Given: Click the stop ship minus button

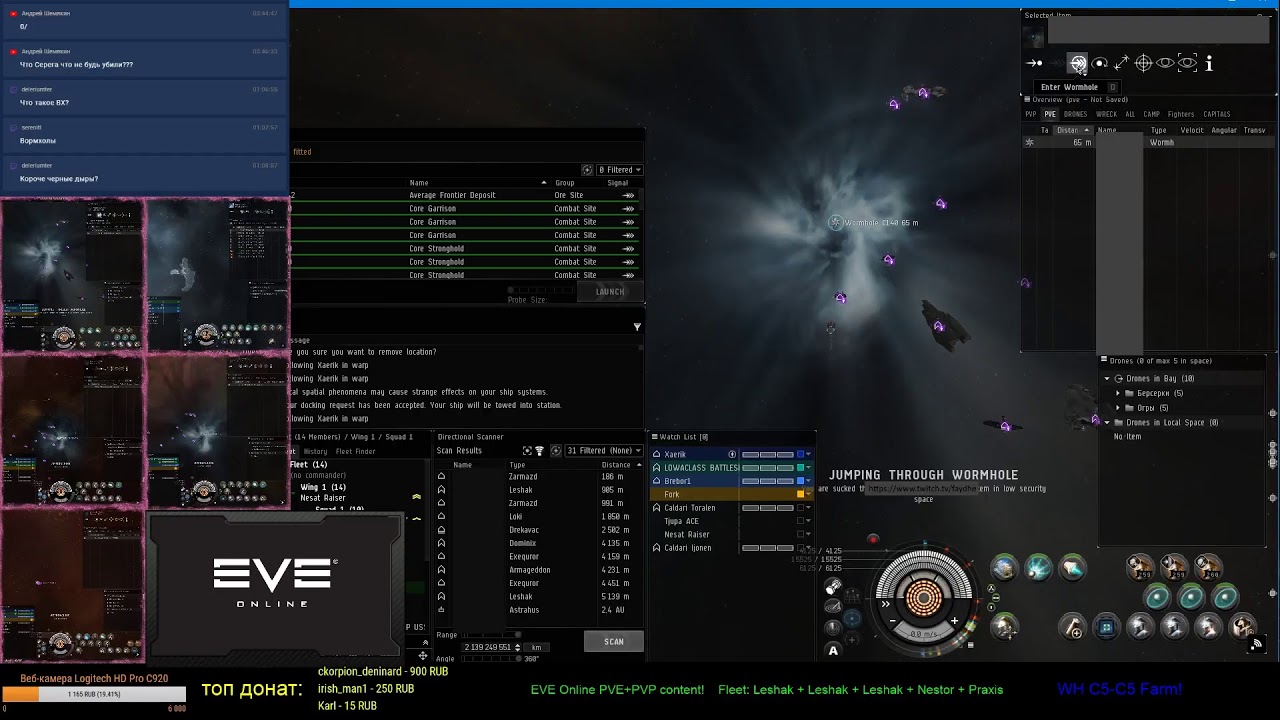Looking at the screenshot, I should (892, 621).
